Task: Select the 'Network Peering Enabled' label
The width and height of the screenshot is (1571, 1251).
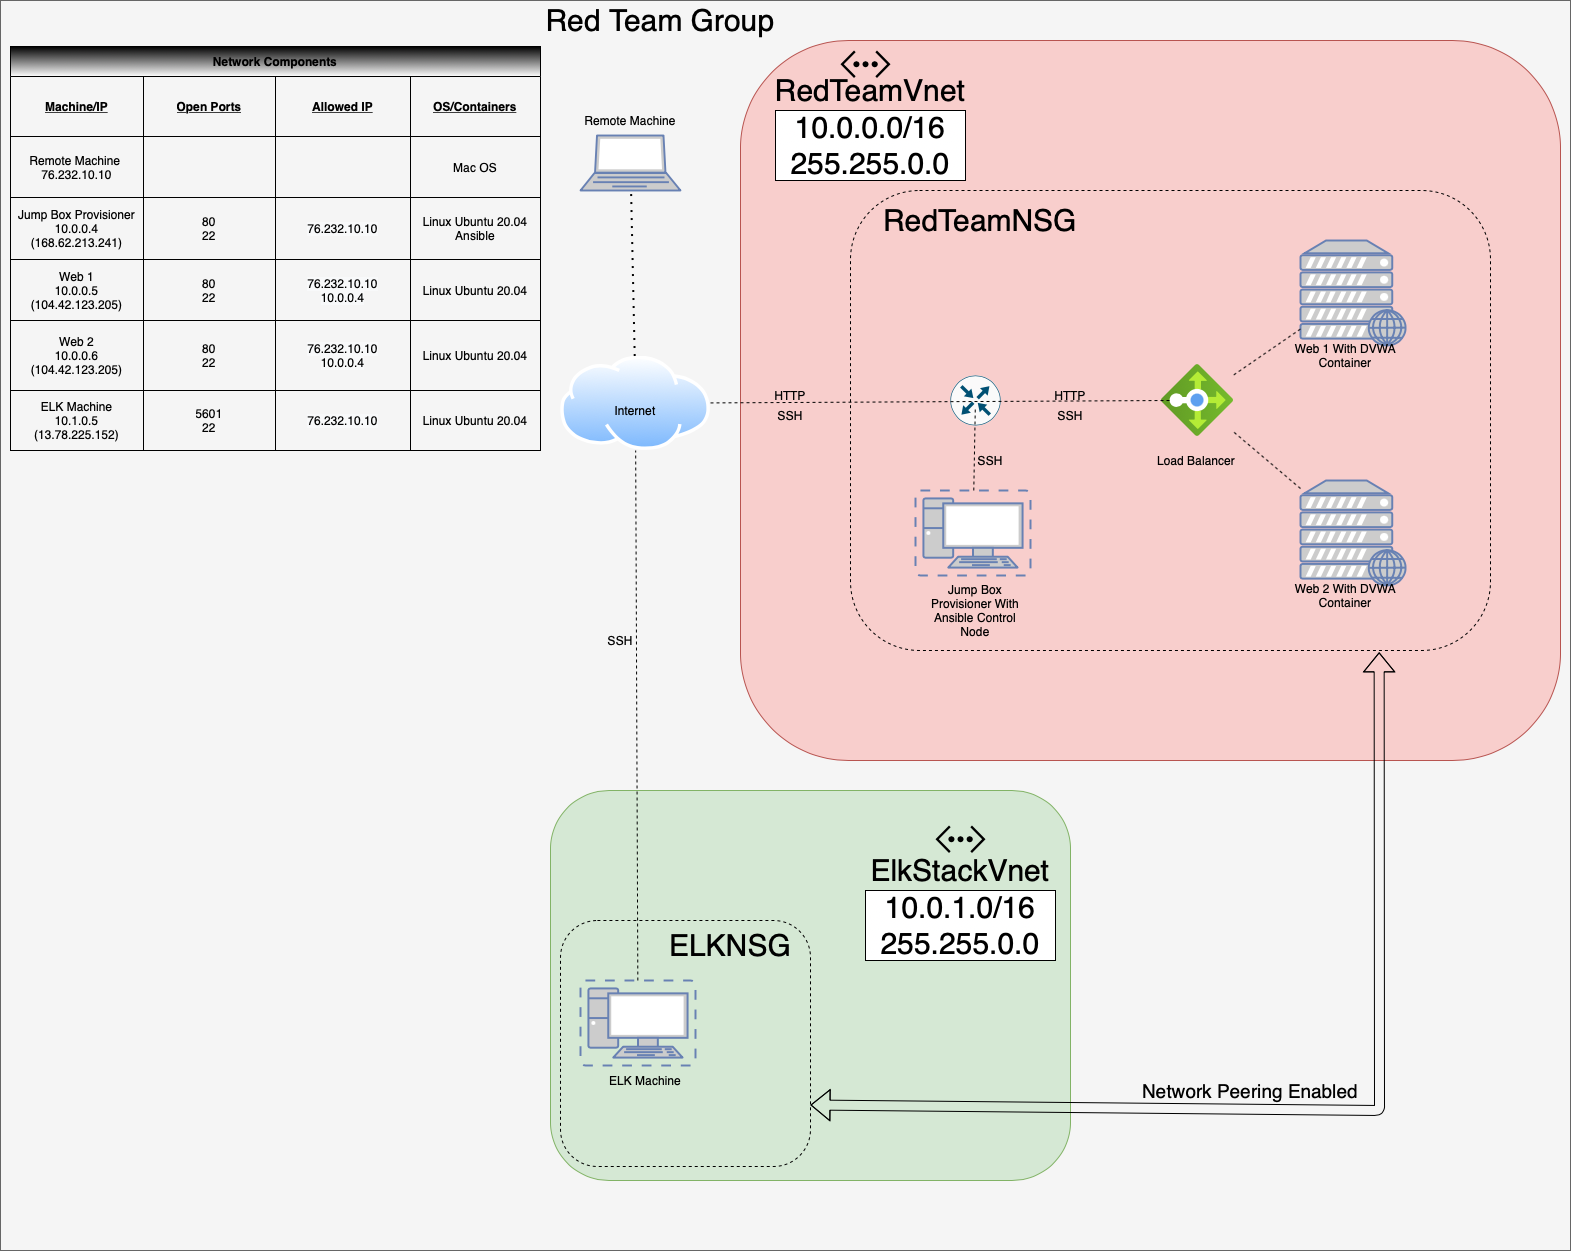Action: point(1250,1092)
